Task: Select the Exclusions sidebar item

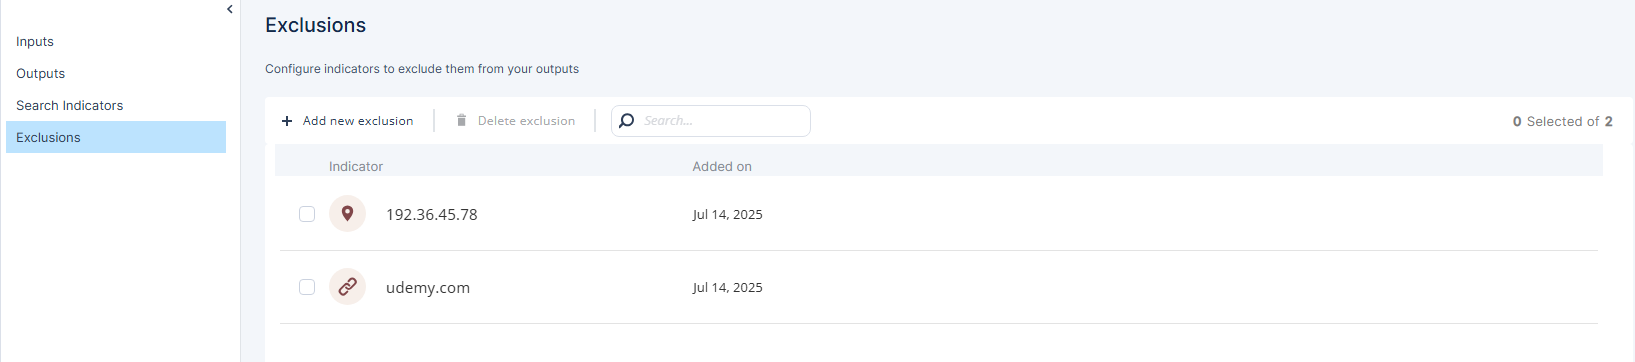Action: (x=116, y=137)
